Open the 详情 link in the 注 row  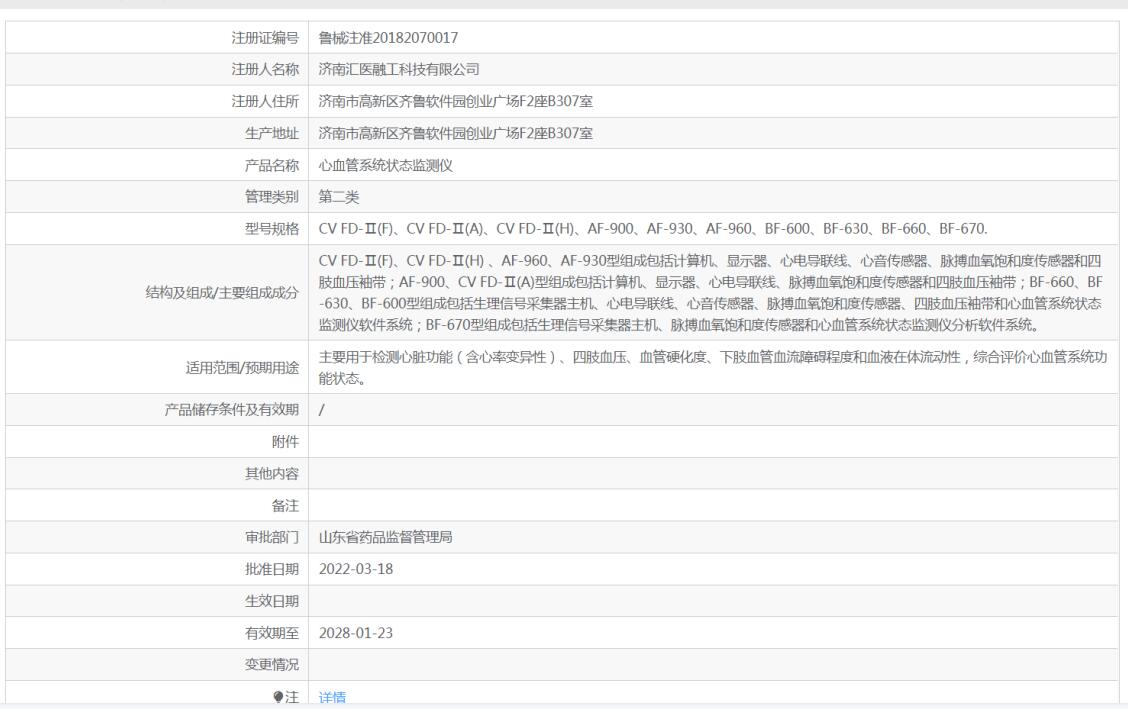tap(332, 697)
